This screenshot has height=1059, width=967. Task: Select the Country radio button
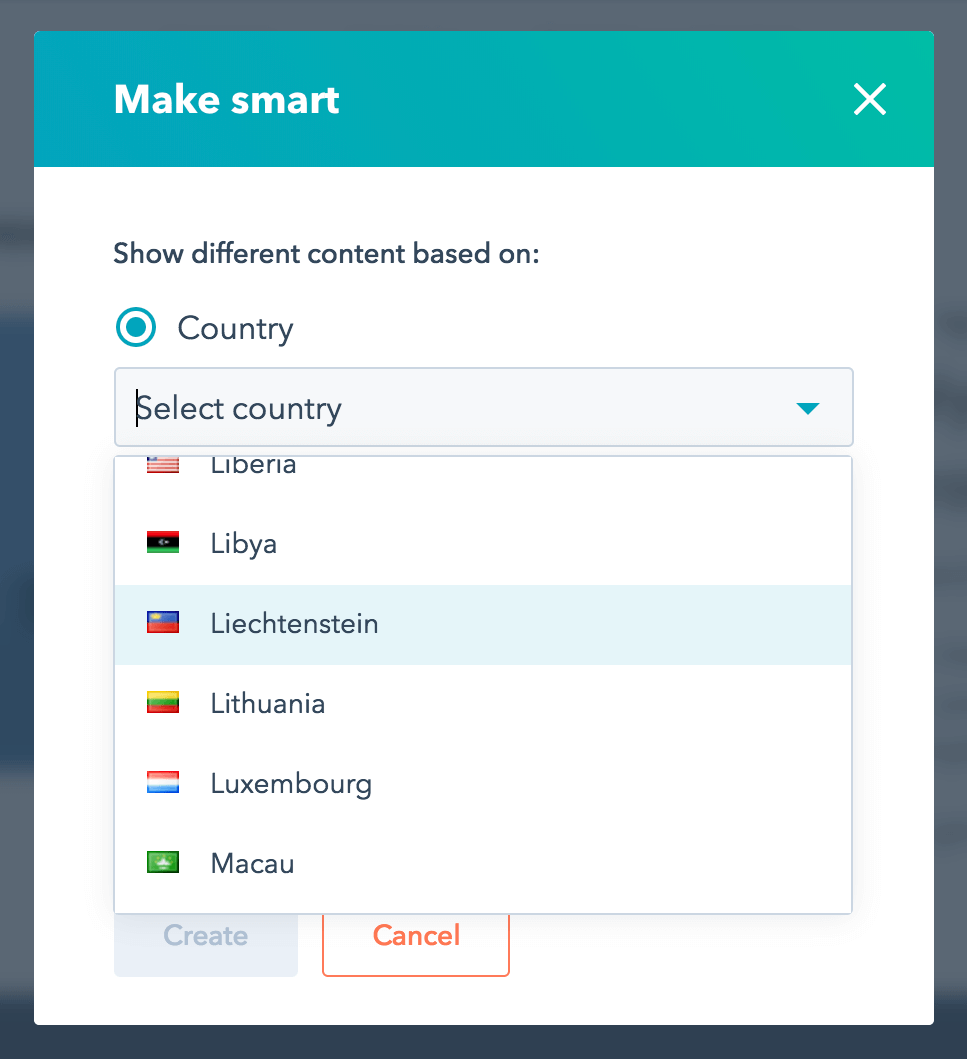tap(136, 328)
